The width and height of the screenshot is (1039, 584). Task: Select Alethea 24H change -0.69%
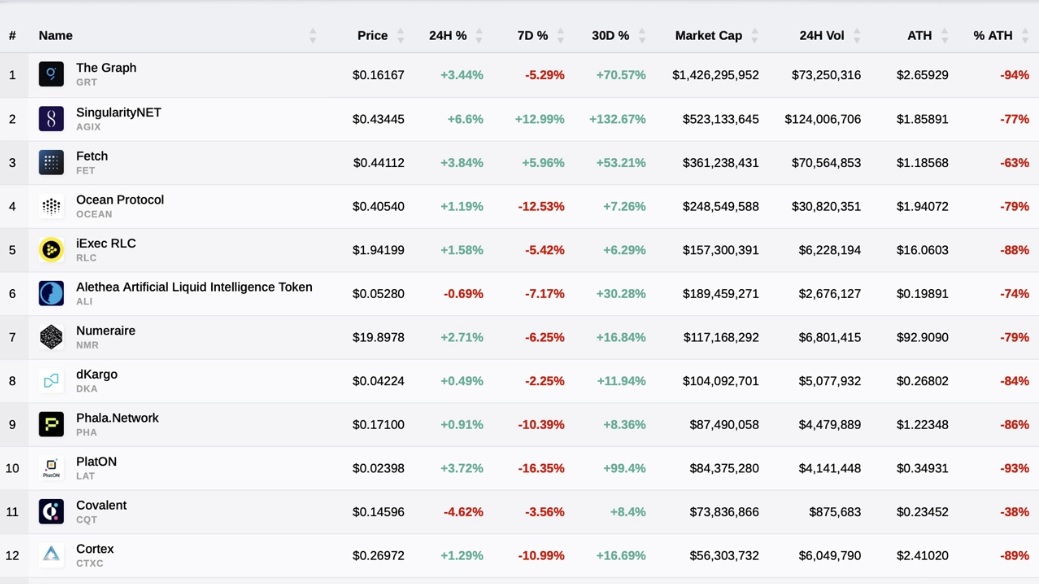[x=463, y=294]
